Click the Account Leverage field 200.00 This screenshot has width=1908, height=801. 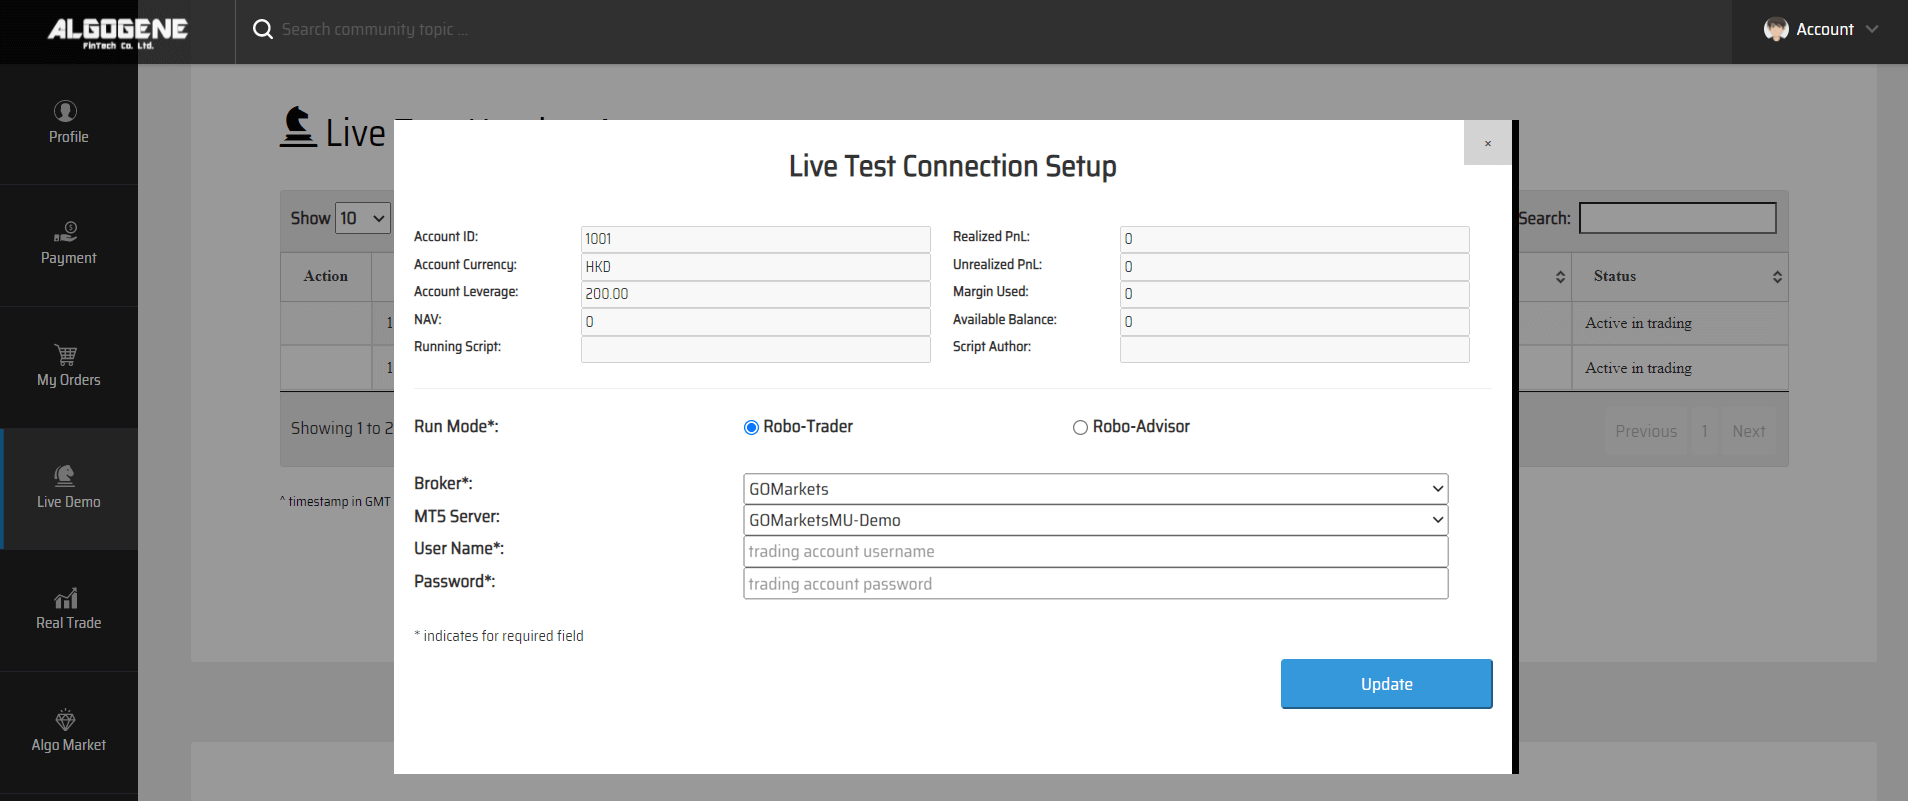(x=756, y=294)
